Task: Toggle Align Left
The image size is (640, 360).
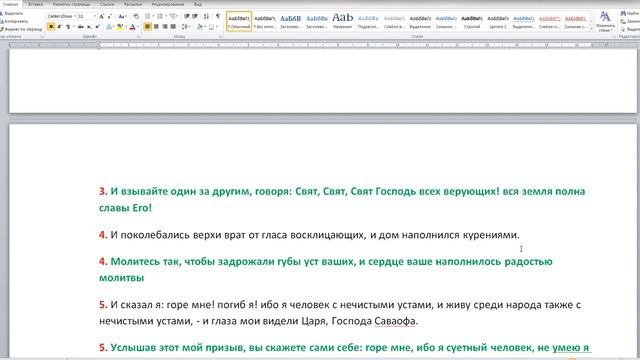Action: coord(148,27)
